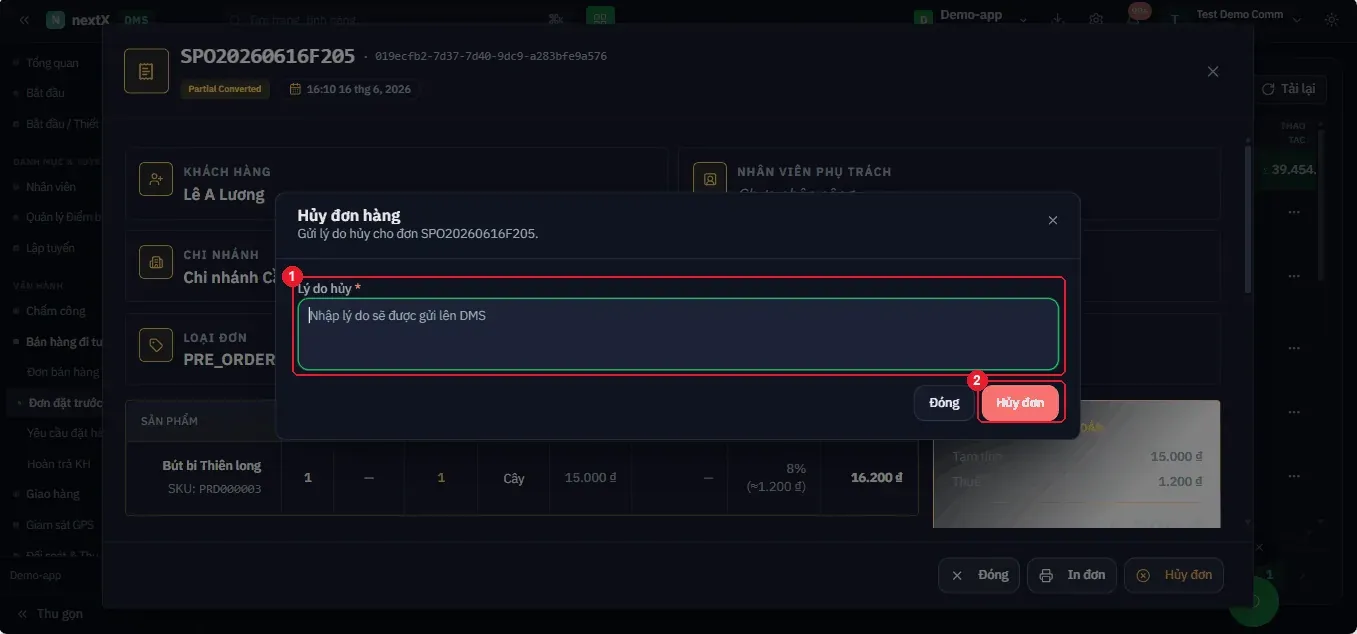Image resolution: width=1357 pixels, height=634 pixels.
Task: Open Hoàn trả KH in the sidebar
Action: coord(59,464)
